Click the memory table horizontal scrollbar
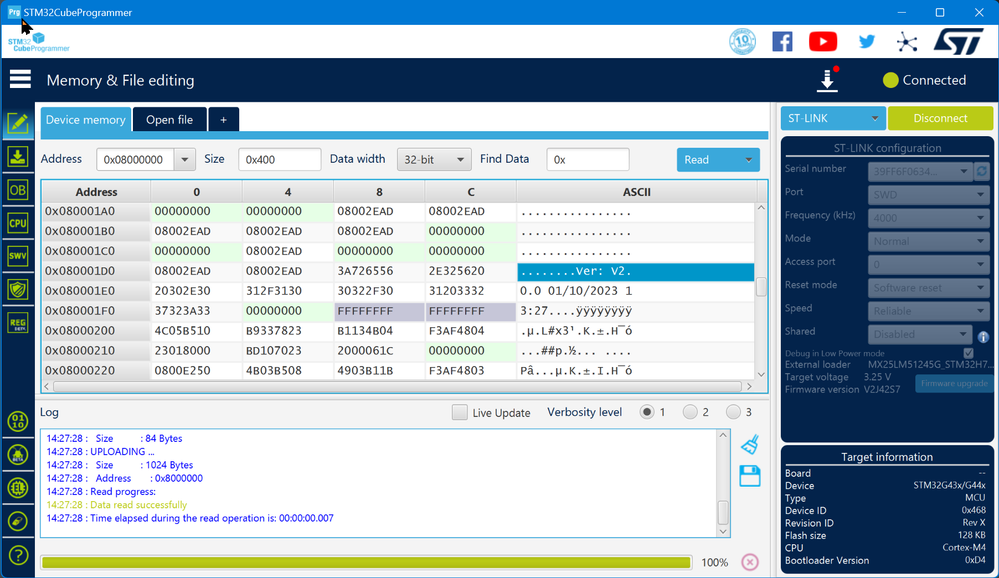 [398, 386]
